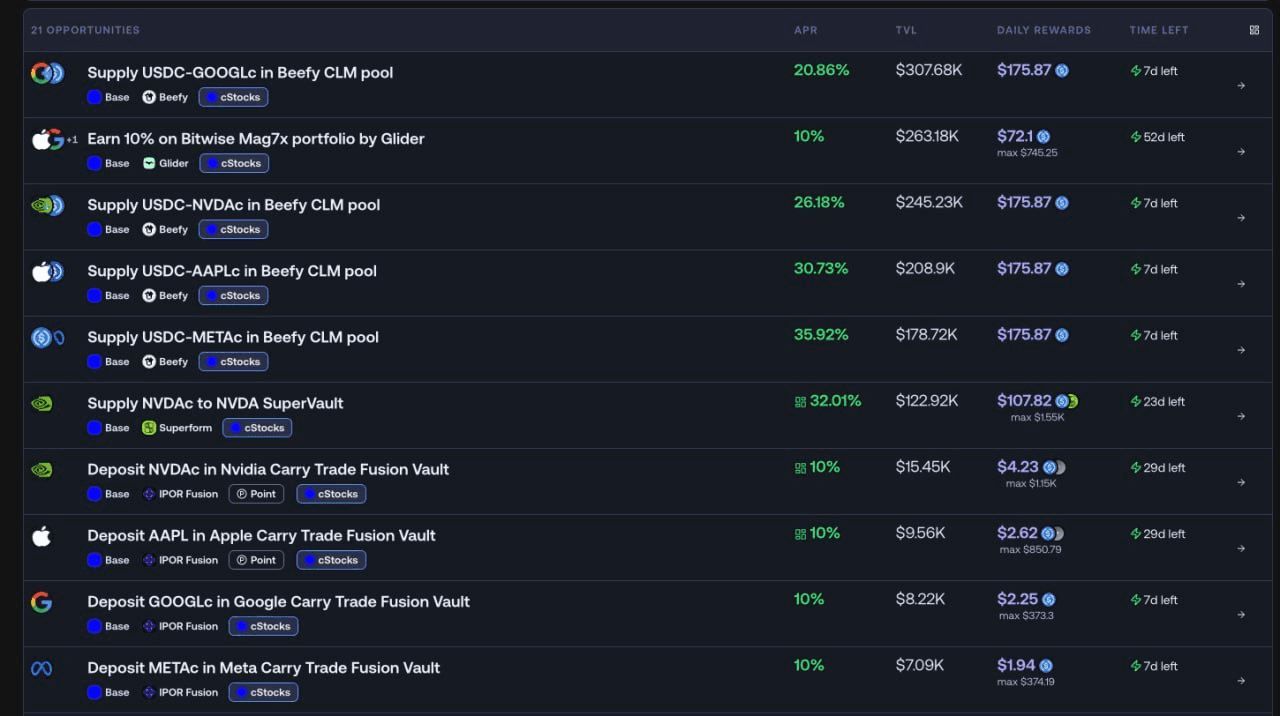The image size is (1280, 716).
Task: Click Beefy tag in USDC-METAc row
Action: 165,362
